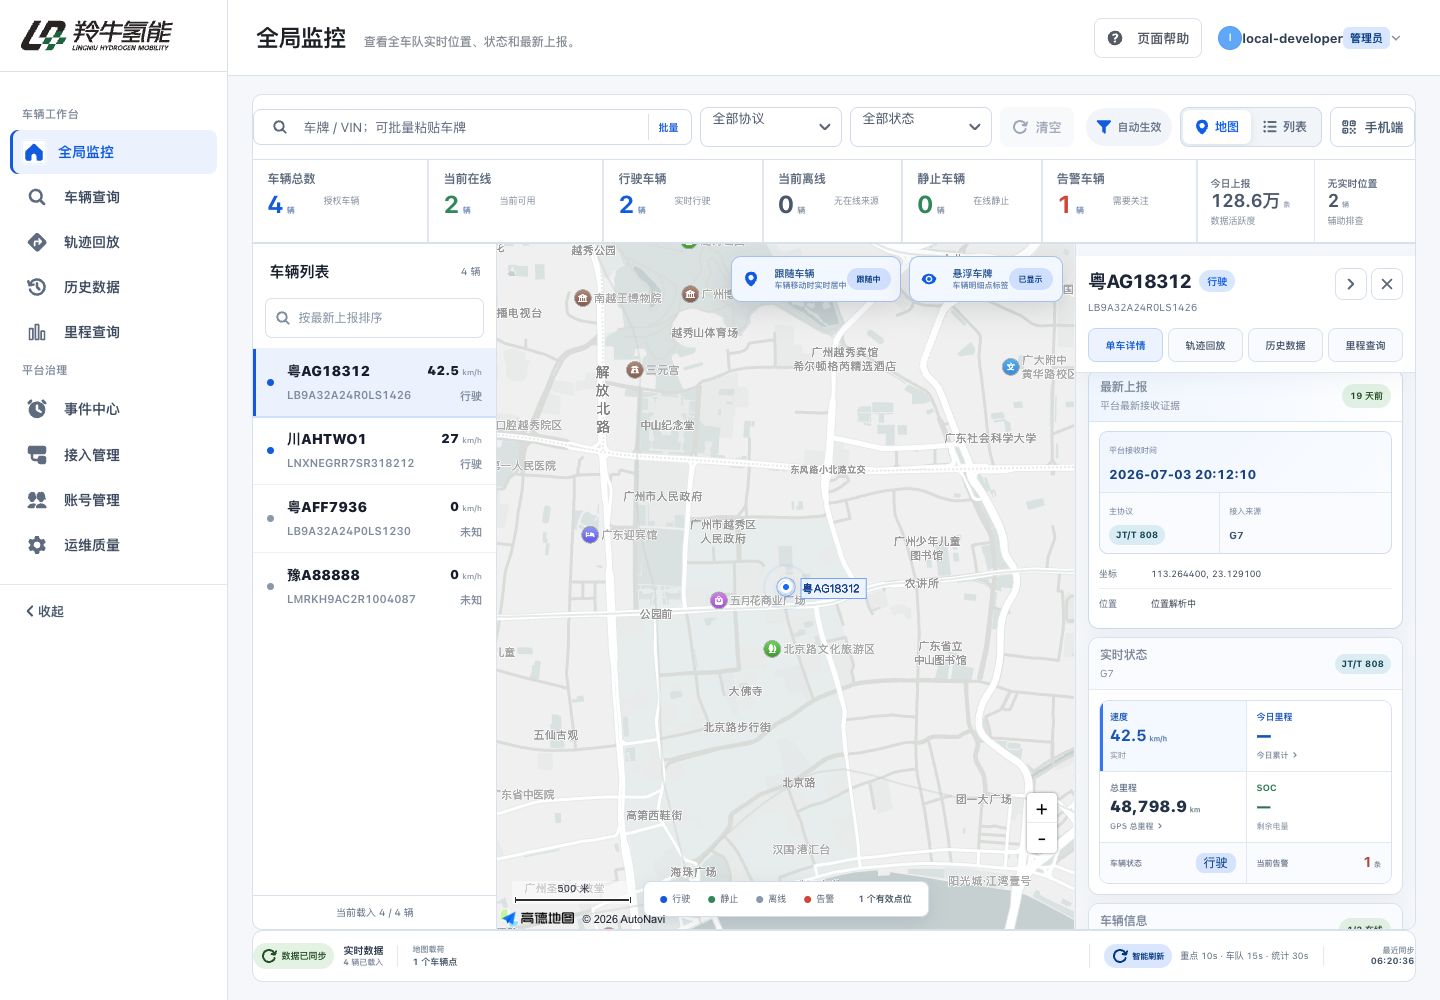Screen dimensions: 1440x1000
Task: Open 账号管理 users icon in sidebar
Action: 37,500
